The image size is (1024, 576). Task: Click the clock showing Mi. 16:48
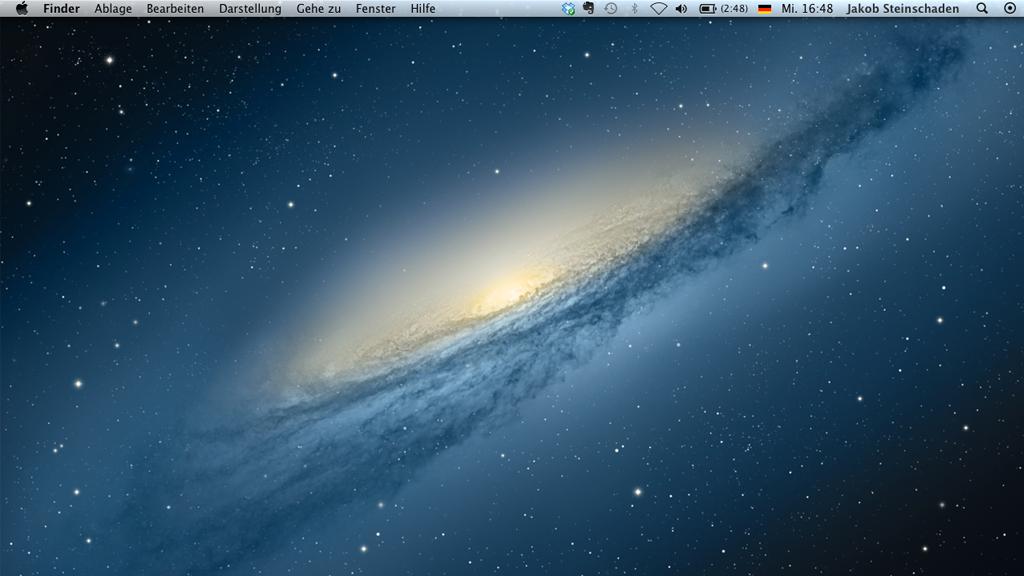(x=807, y=8)
